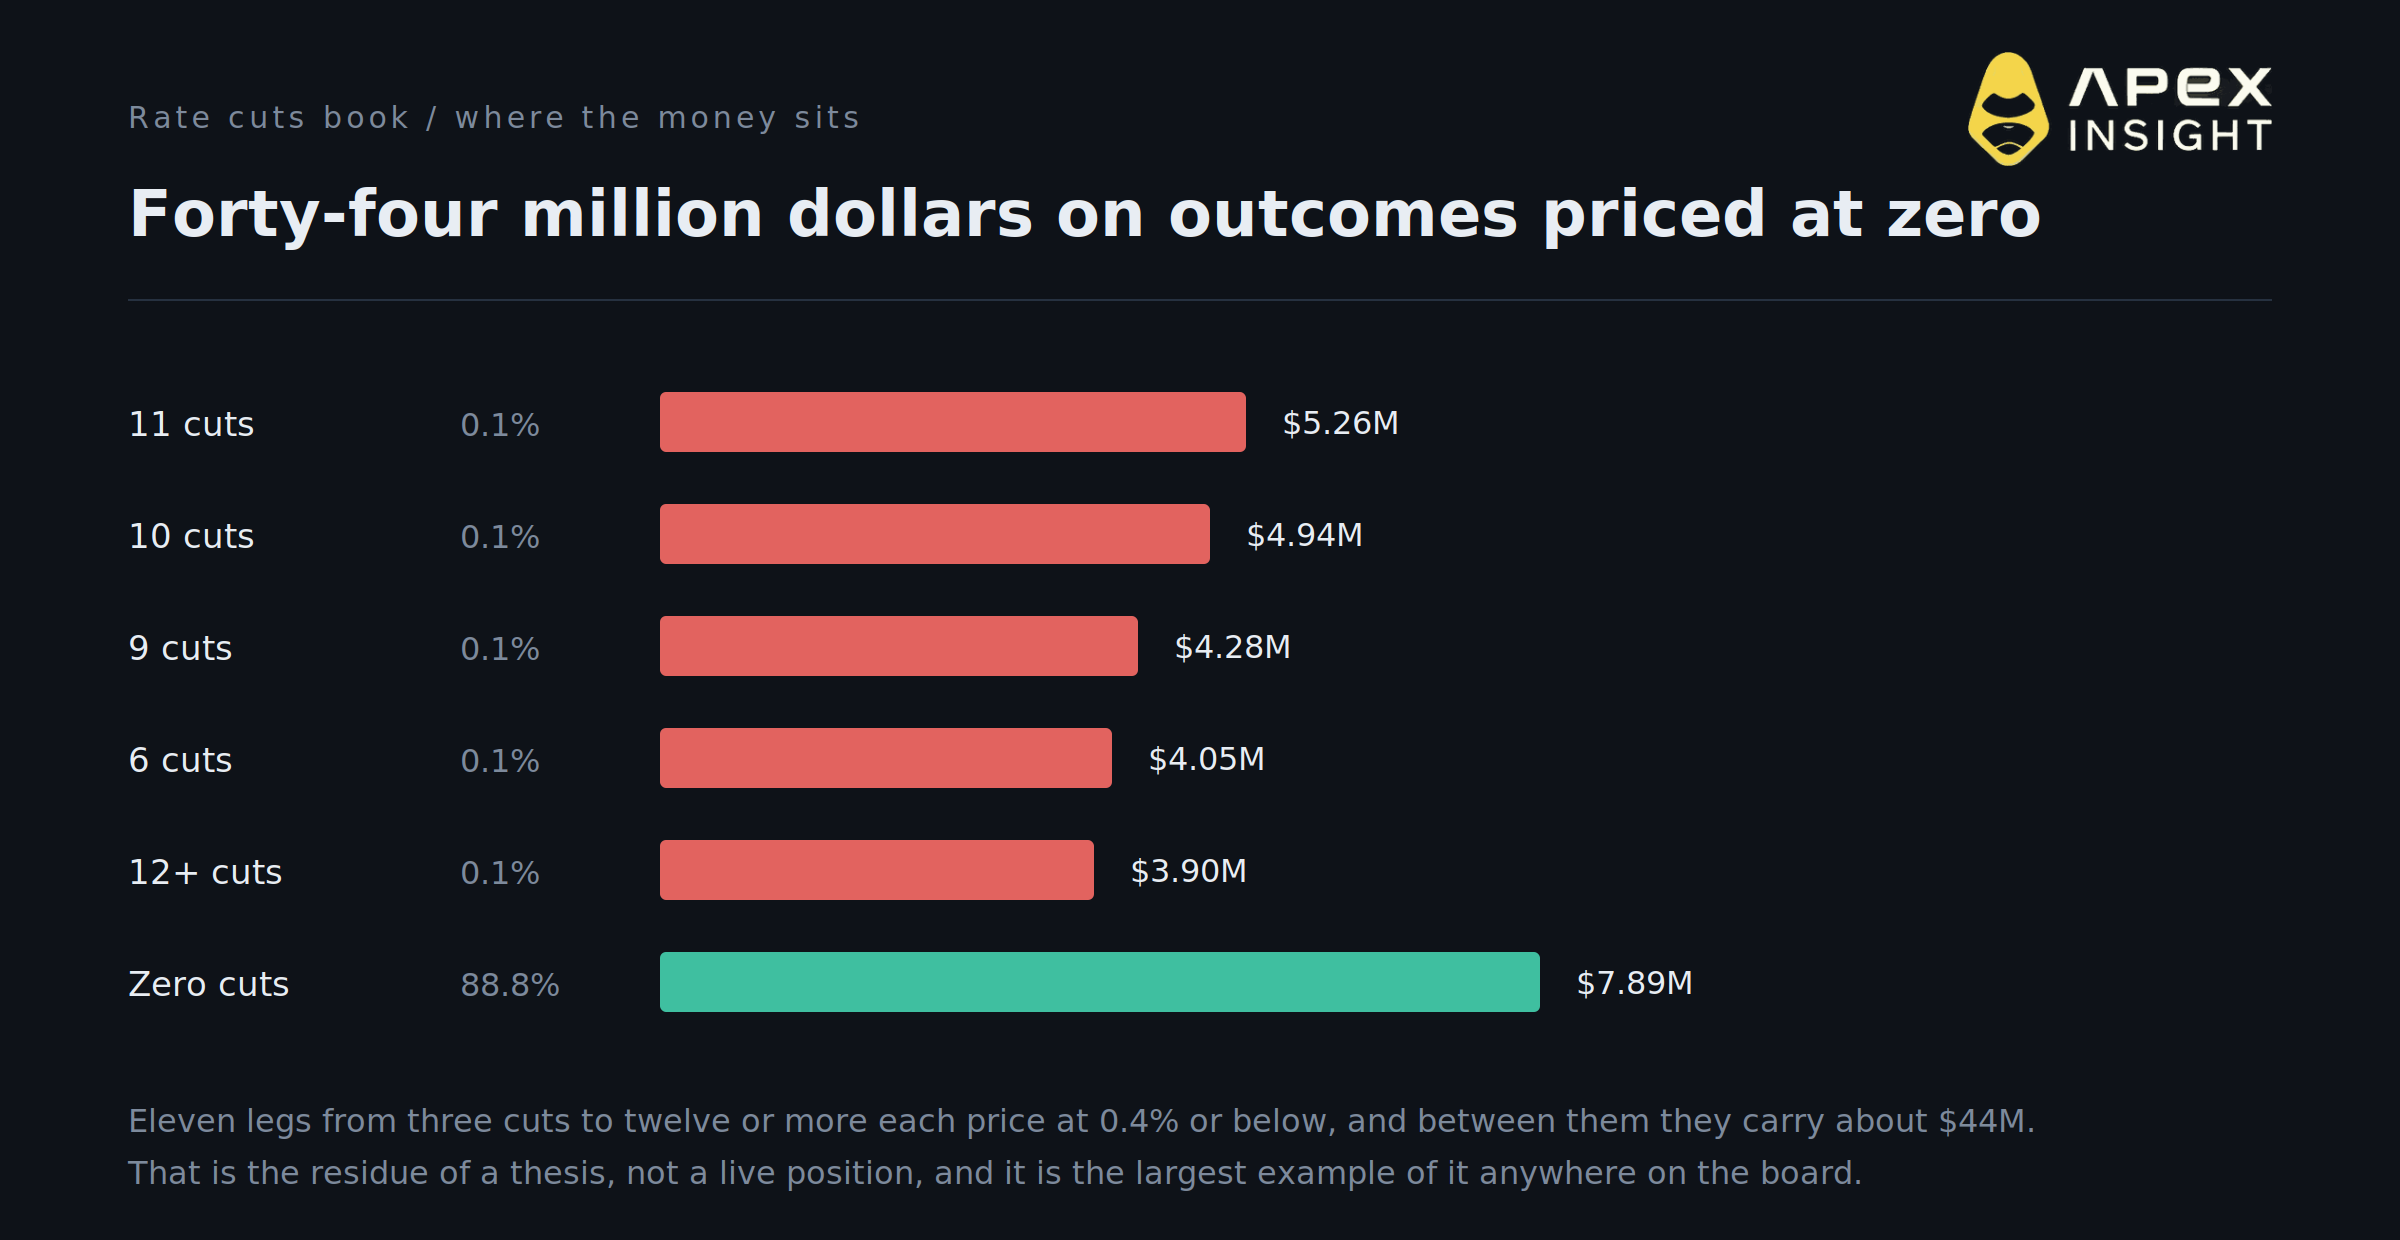Select the $7.89M value label

point(1634,983)
